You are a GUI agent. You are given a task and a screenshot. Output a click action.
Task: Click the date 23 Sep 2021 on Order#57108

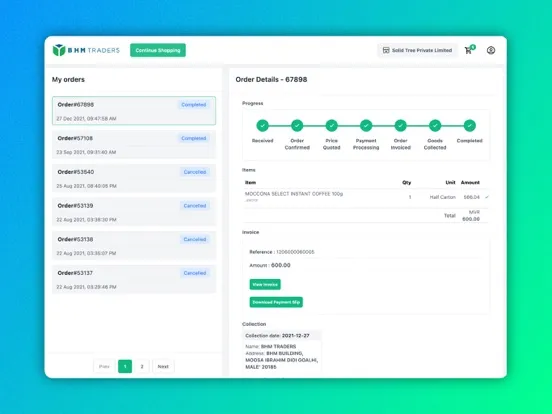pos(86,152)
